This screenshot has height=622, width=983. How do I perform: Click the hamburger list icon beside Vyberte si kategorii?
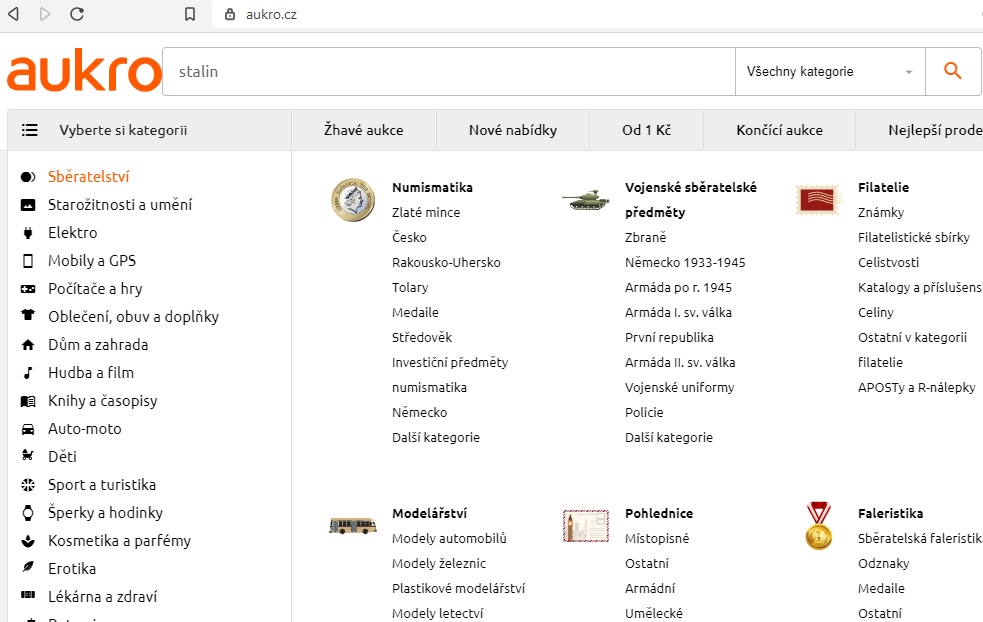tap(29, 130)
